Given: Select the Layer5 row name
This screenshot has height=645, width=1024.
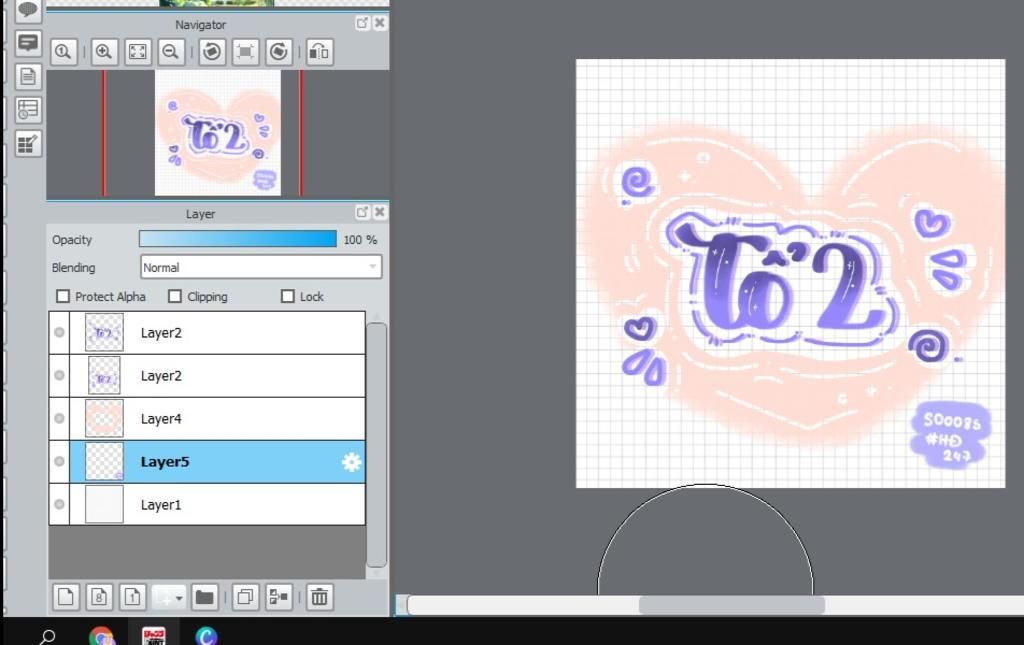Looking at the screenshot, I should coord(165,462).
